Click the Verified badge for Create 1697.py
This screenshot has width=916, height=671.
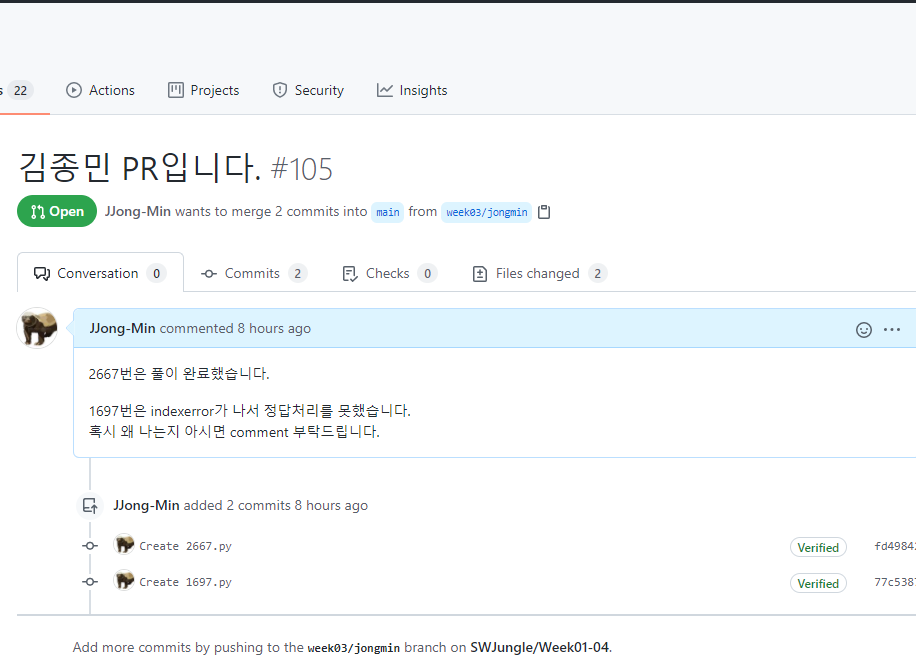818,583
